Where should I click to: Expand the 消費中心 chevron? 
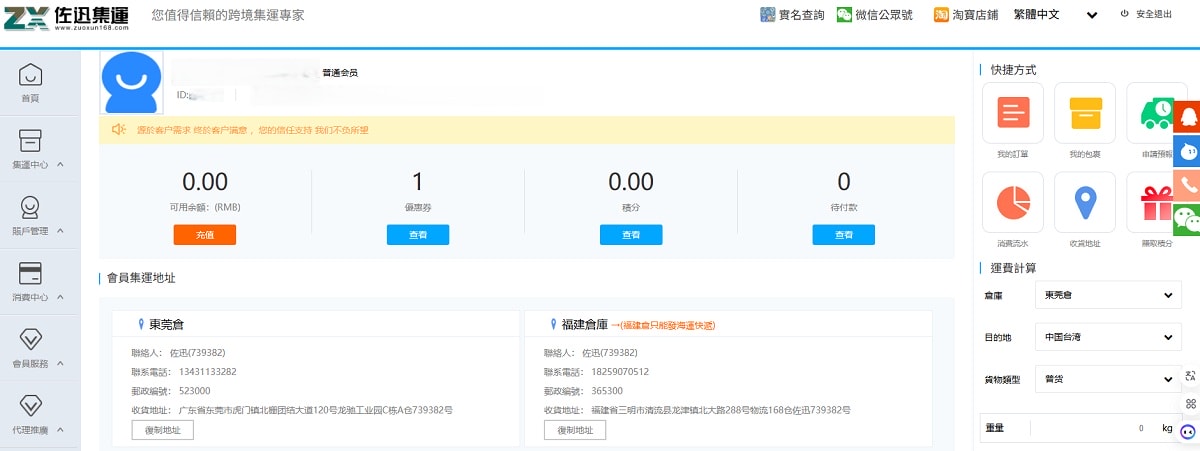pos(61,297)
